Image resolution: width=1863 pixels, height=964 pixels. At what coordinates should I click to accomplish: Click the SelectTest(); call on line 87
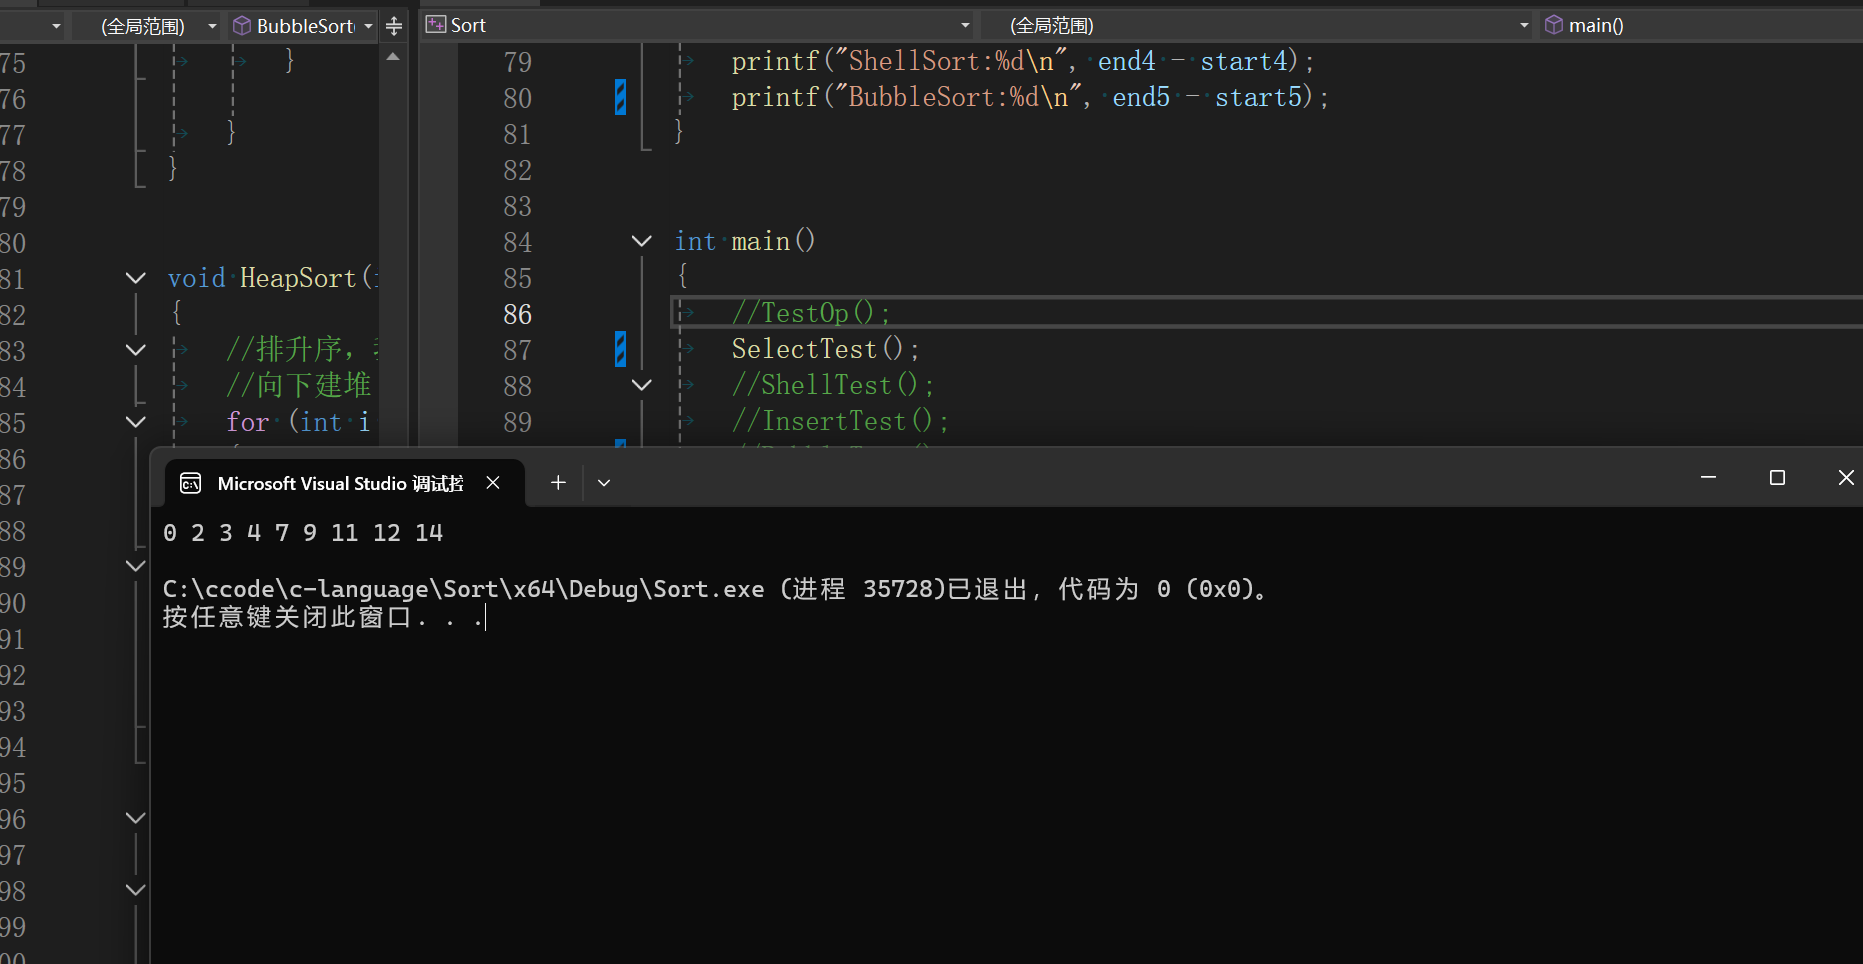pyautogui.click(x=825, y=349)
